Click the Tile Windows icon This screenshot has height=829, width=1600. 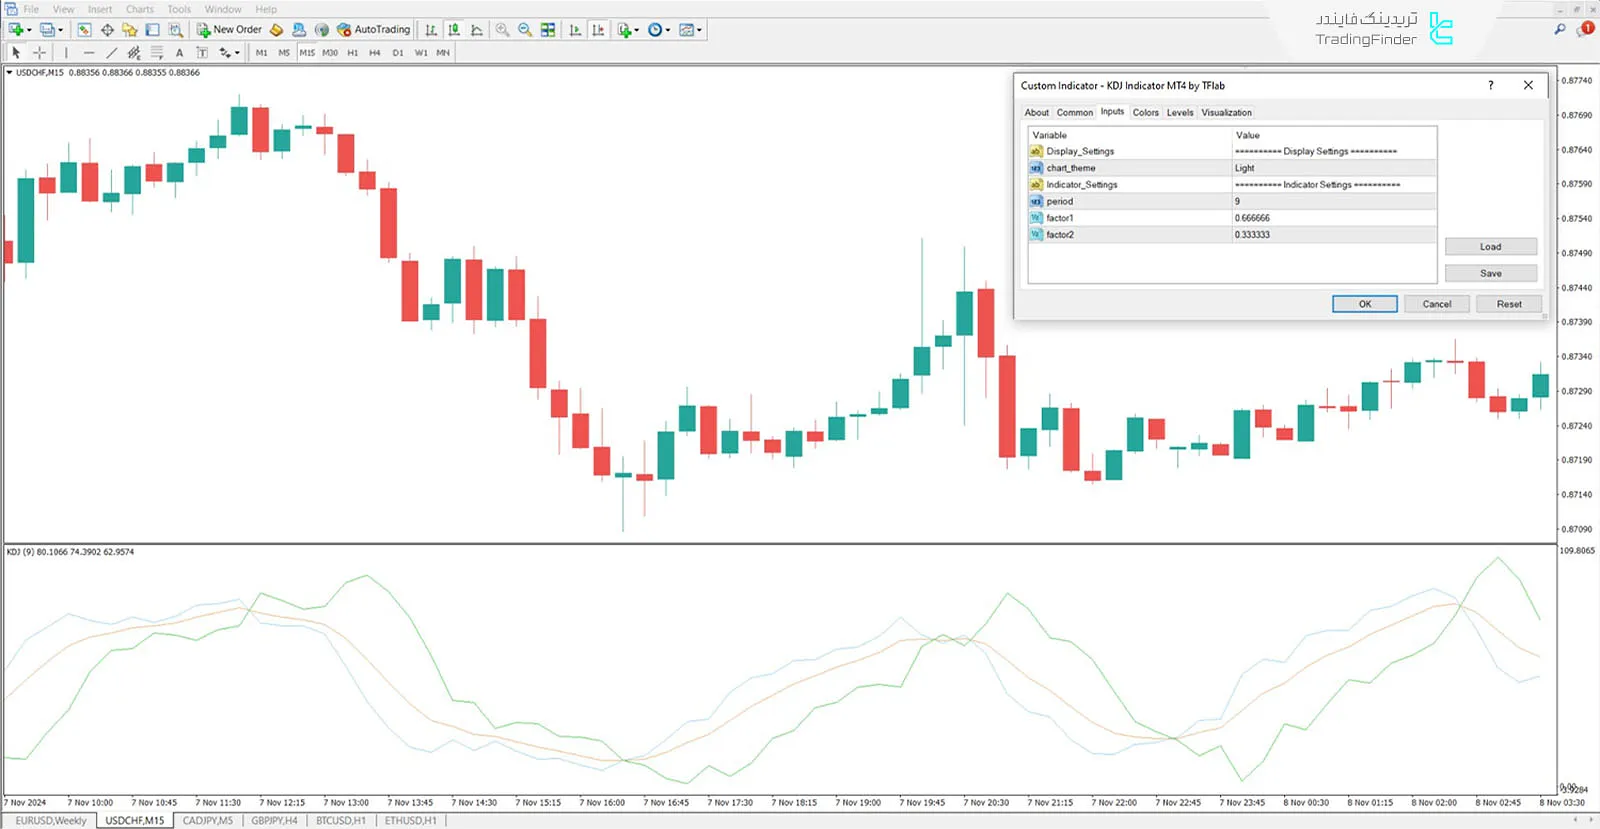[x=548, y=30]
